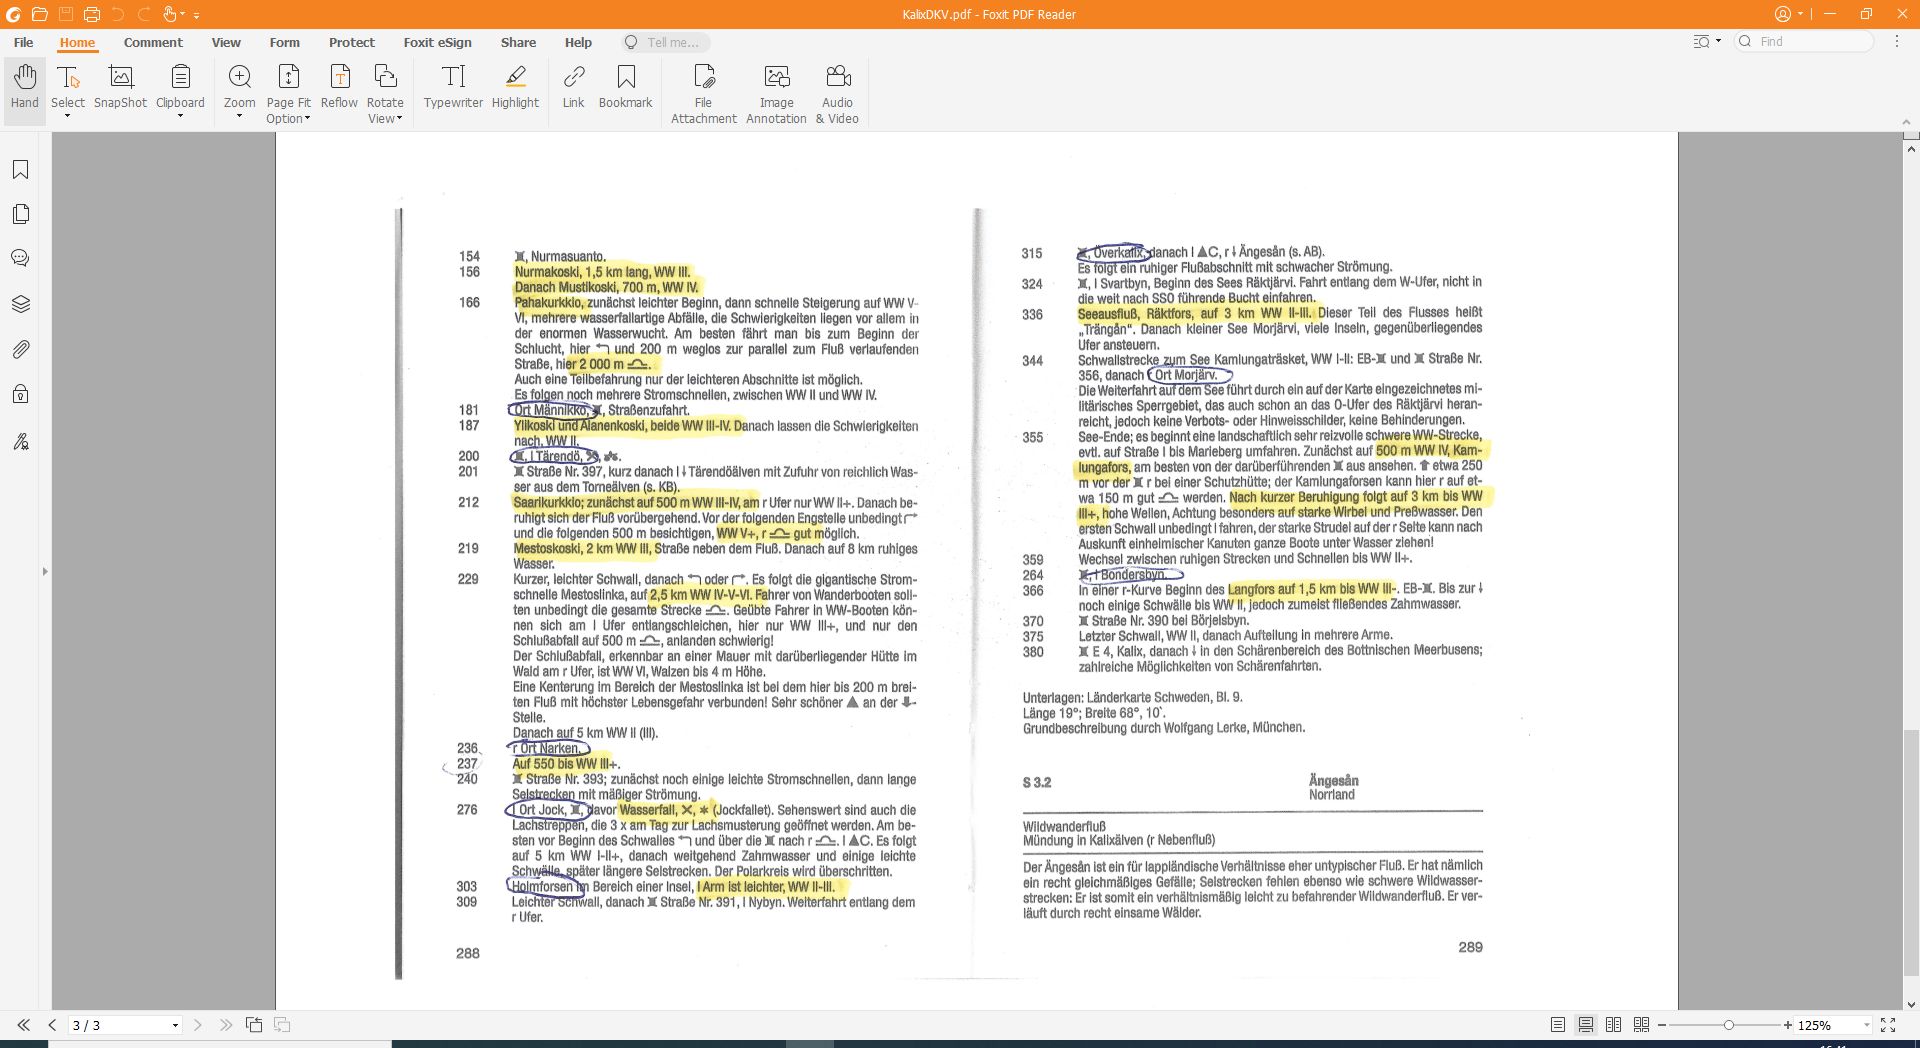
Task: Click the zoom in plus button
Action: pyautogui.click(x=1787, y=1026)
